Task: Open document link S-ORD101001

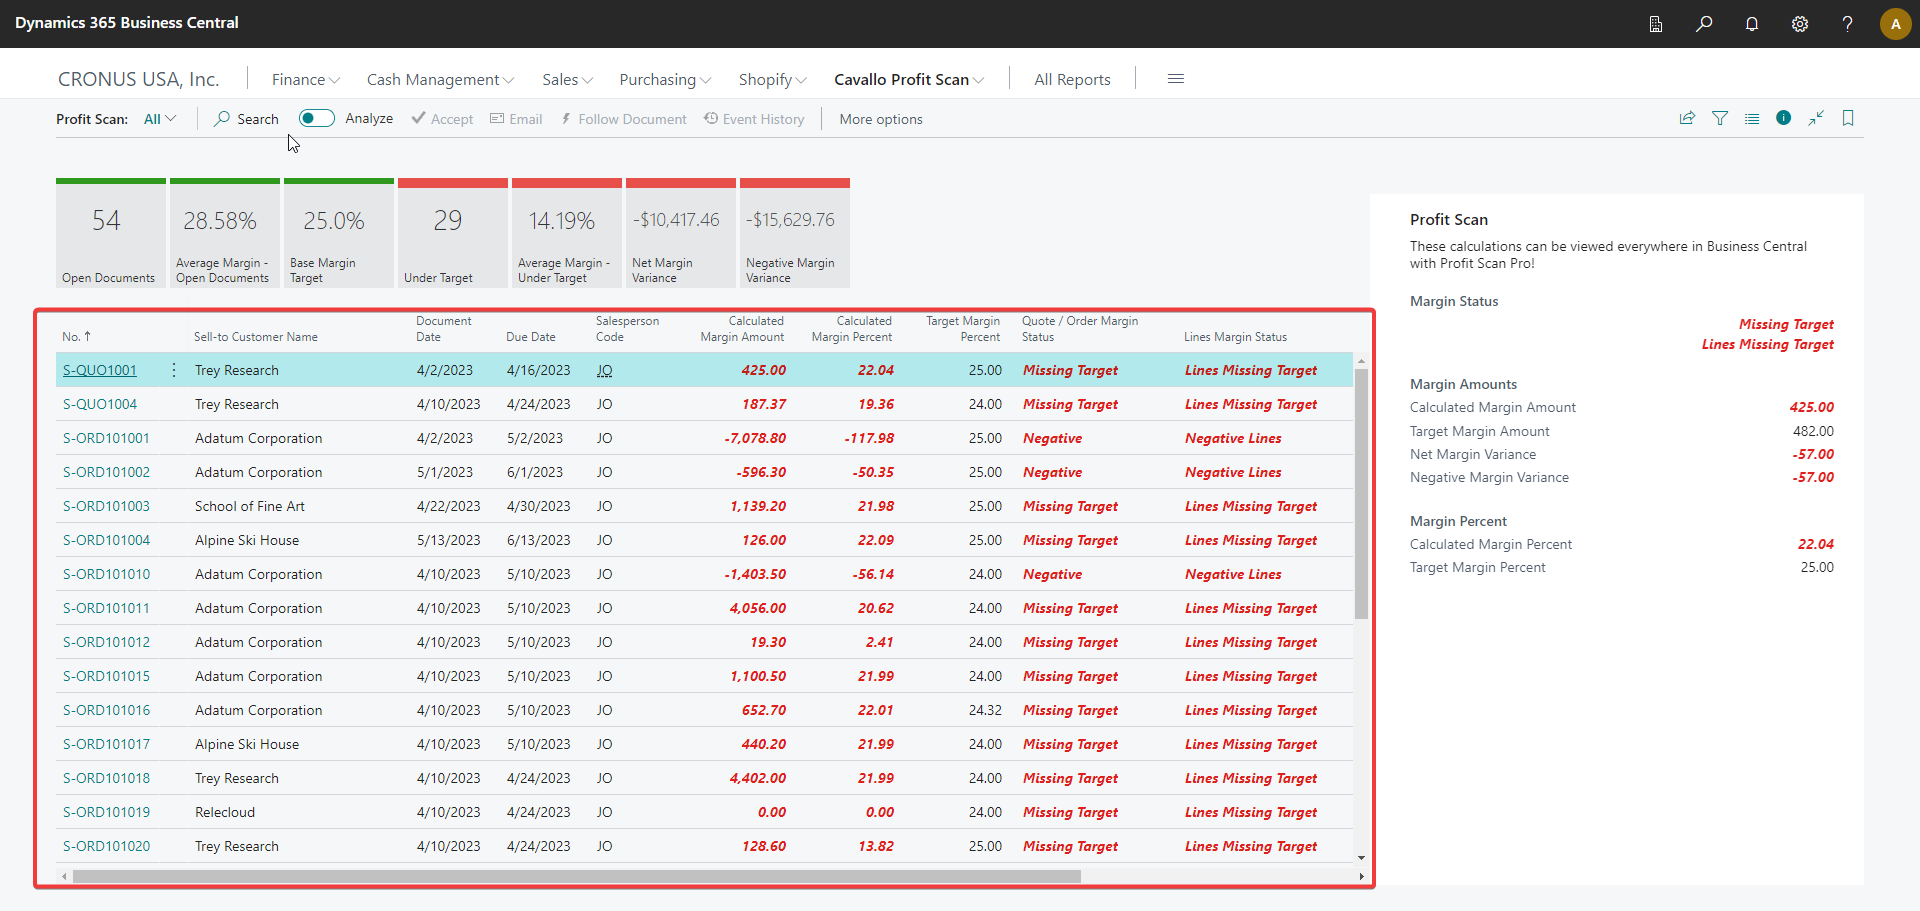Action: (106, 438)
